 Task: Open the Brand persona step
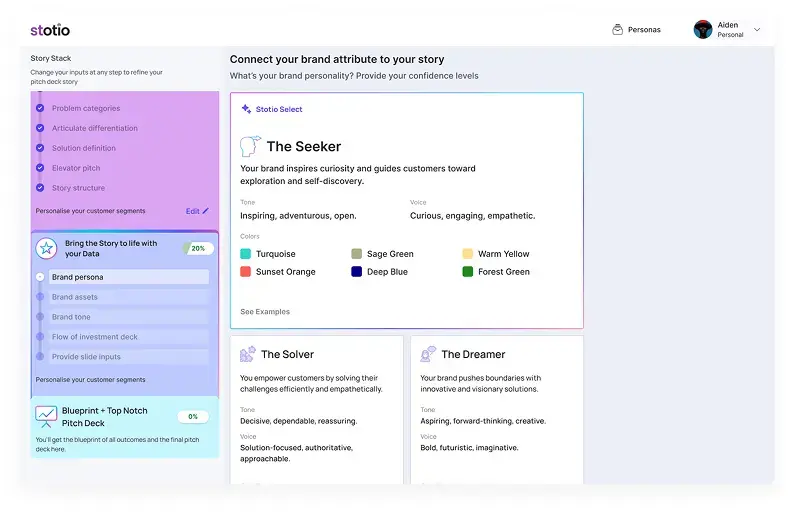(129, 277)
